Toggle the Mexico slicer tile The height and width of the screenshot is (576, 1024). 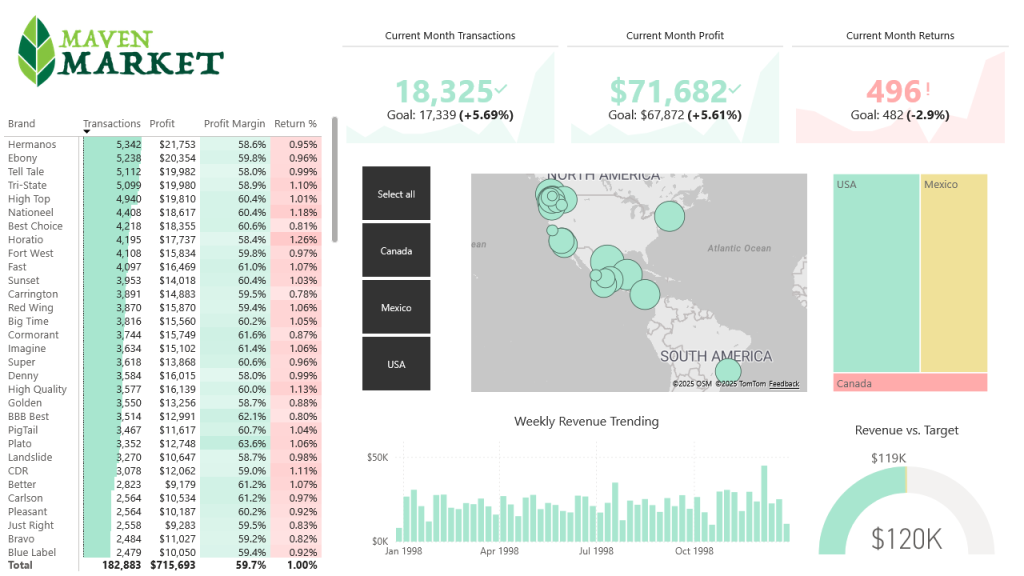click(396, 308)
